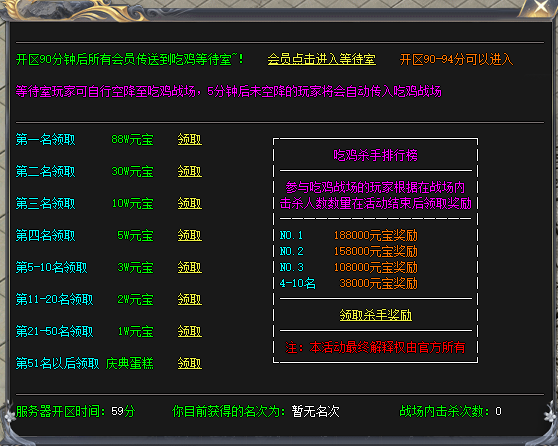Click the NO.1 188000元宝奖励 entry
The height and width of the screenshot is (446, 558).
(348, 236)
